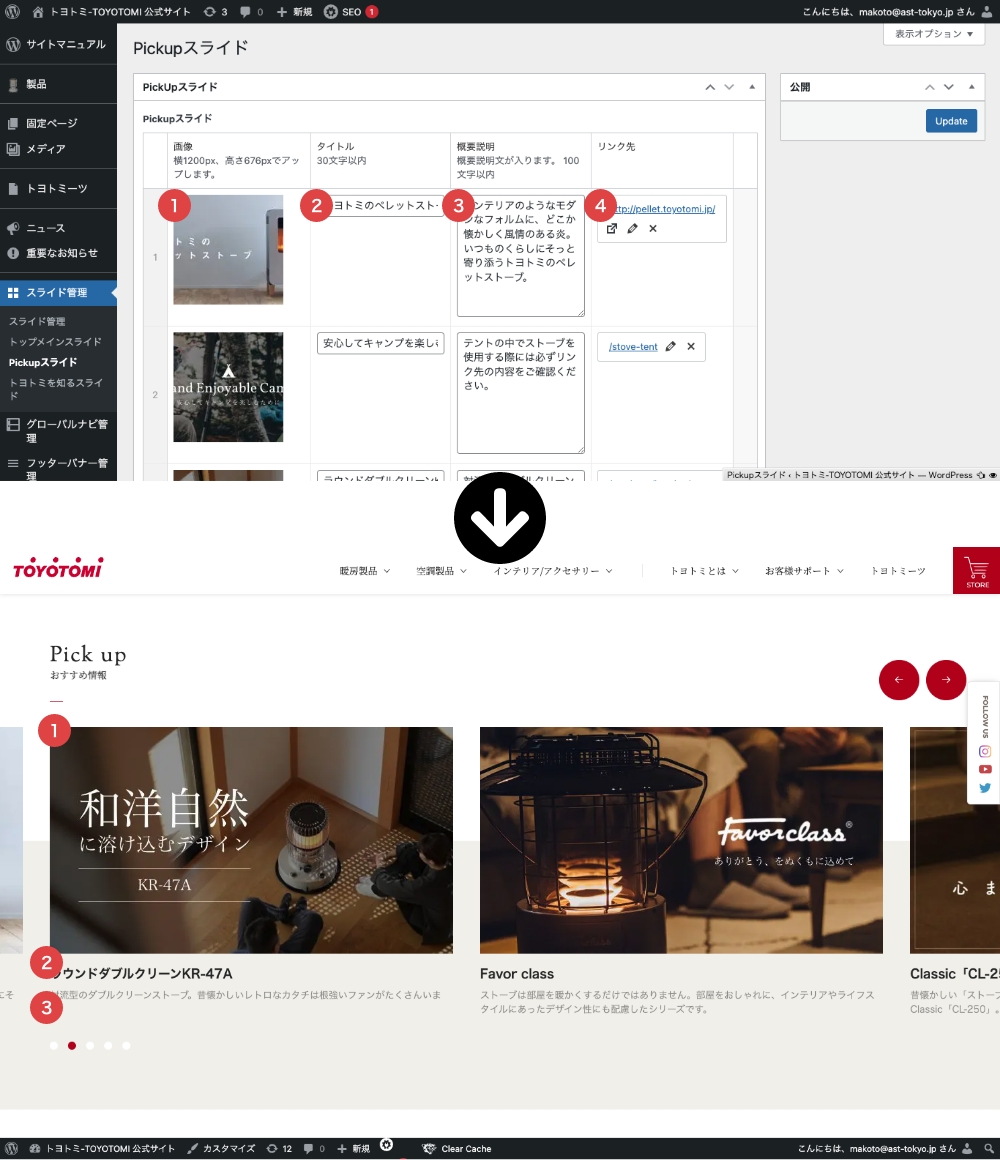This screenshot has height=1160, width=1000.
Task: Edit title field 安心してキャンプを楽し
Action: (x=380, y=343)
